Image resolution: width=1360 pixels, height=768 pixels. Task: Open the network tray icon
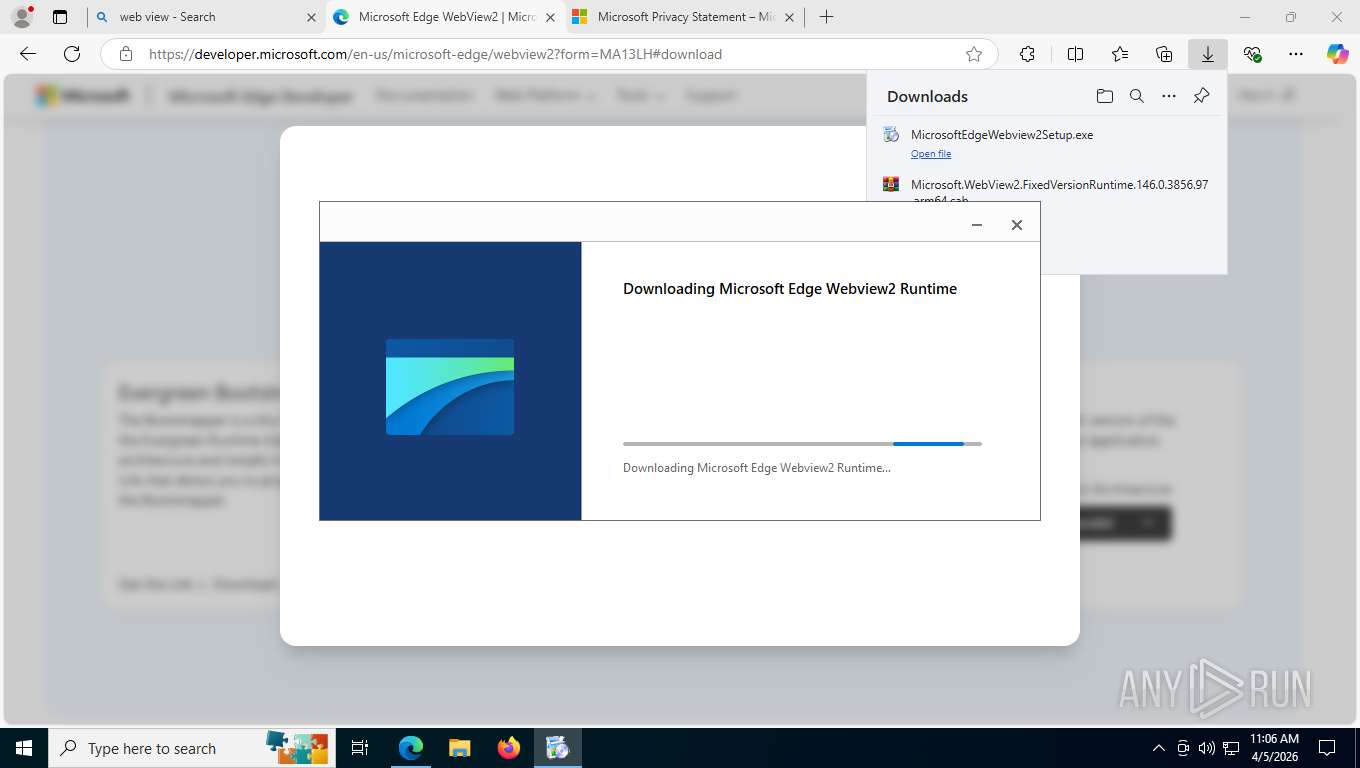click(1231, 748)
